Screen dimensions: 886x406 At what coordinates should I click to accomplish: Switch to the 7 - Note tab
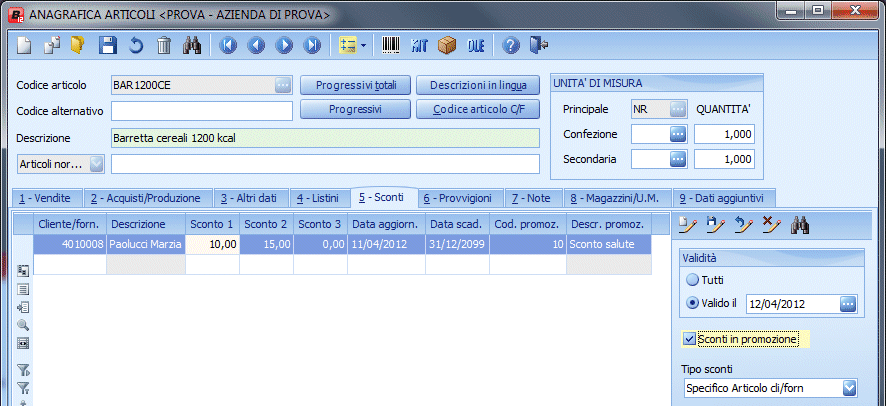pyautogui.click(x=533, y=198)
